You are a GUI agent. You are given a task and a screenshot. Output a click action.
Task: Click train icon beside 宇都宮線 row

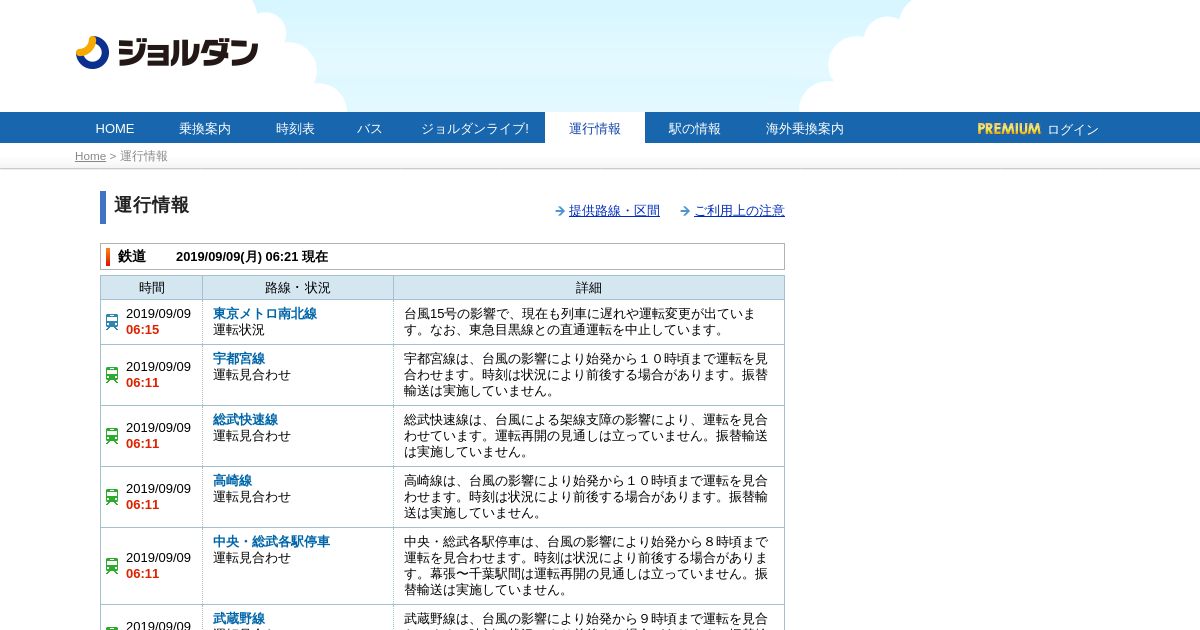point(112,375)
